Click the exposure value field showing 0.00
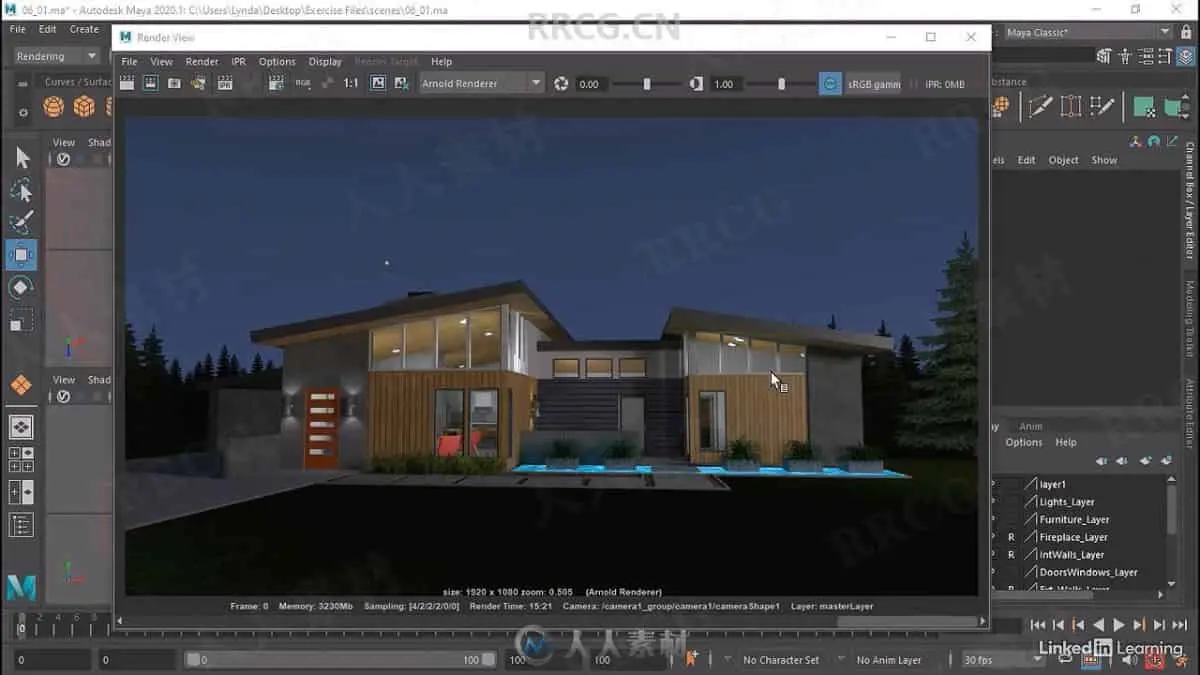Image resolution: width=1200 pixels, height=675 pixels. pyautogui.click(x=591, y=84)
